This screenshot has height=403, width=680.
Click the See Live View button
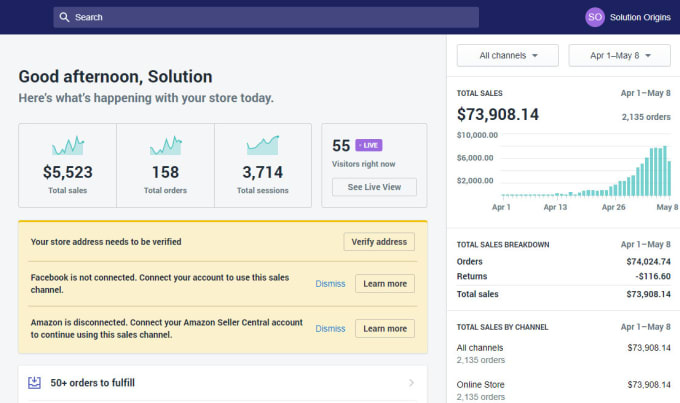[374, 187]
